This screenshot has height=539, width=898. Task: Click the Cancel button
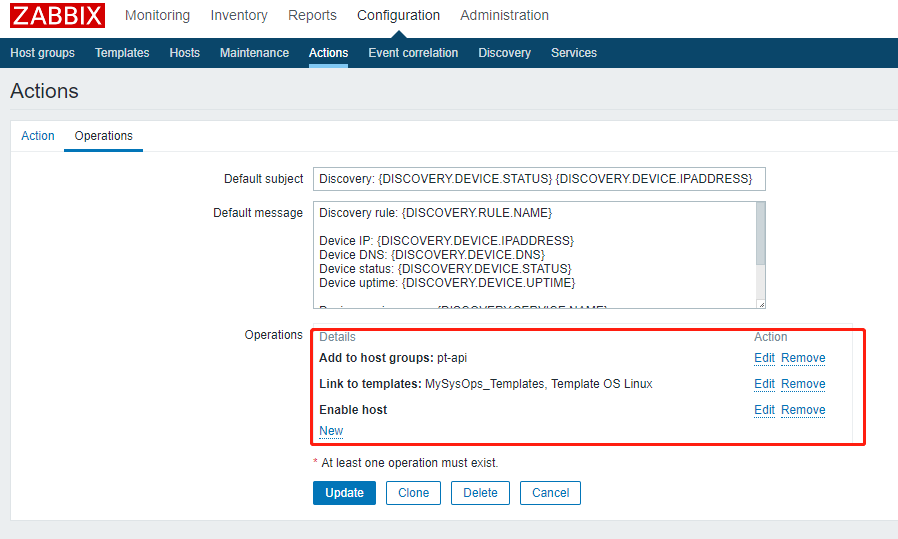coord(550,493)
